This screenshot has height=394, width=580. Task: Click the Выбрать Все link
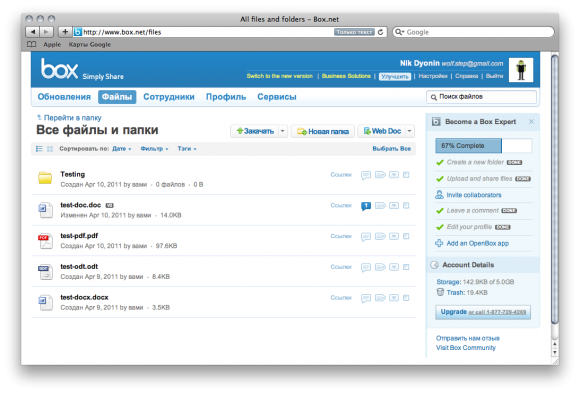(391, 149)
